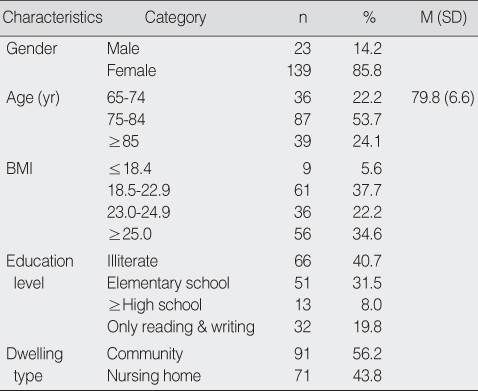Select the percent symbol column header
Viewport: 478px width, 391px height.
pyautogui.click(x=369, y=18)
